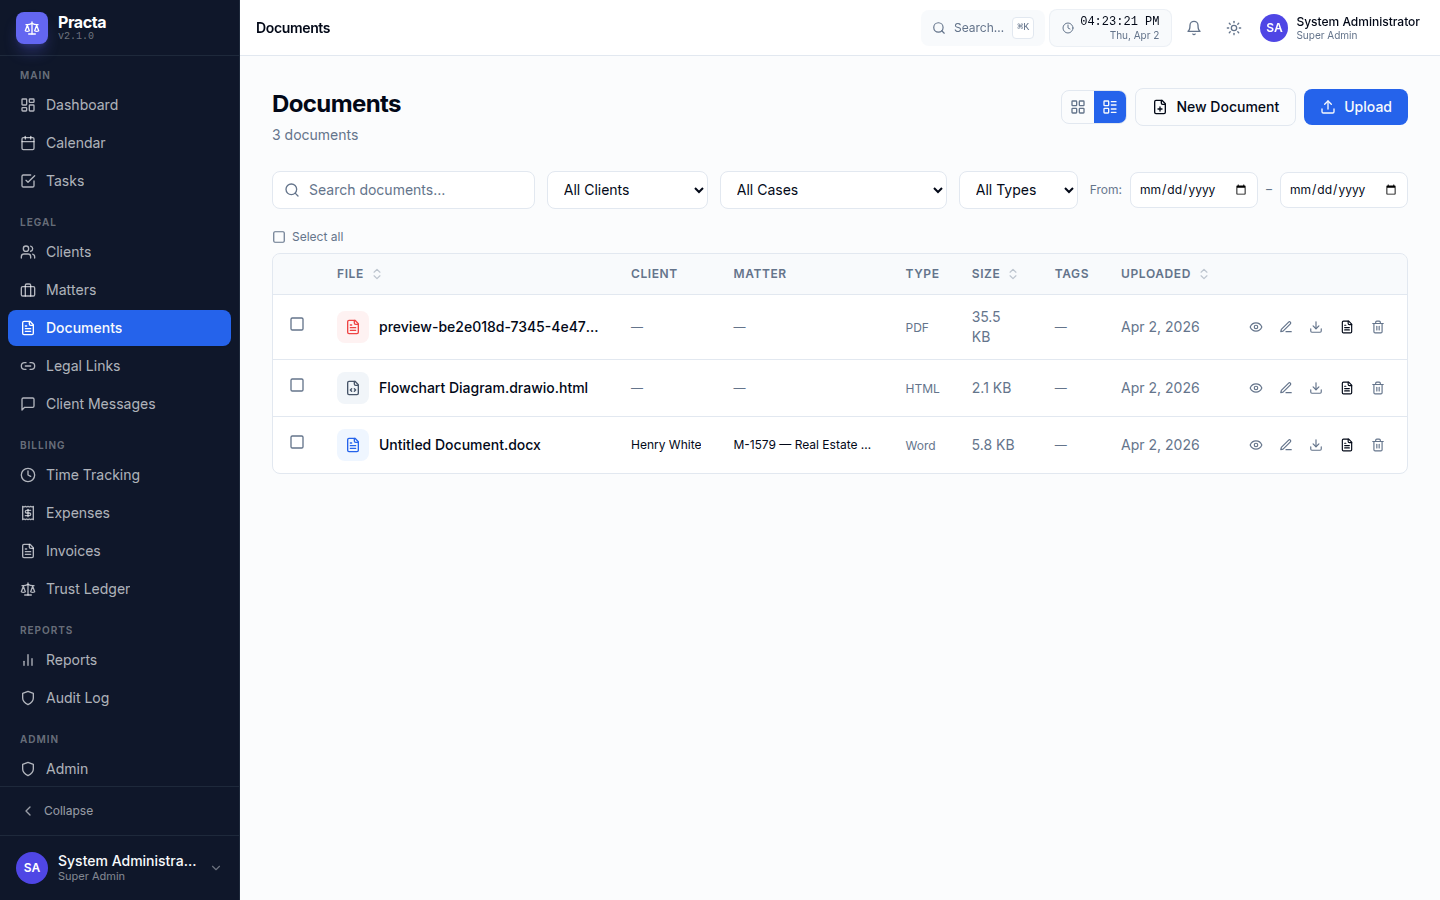This screenshot has width=1440, height=900.
Task: Open Time Tracking from sidebar
Action: (x=92, y=475)
